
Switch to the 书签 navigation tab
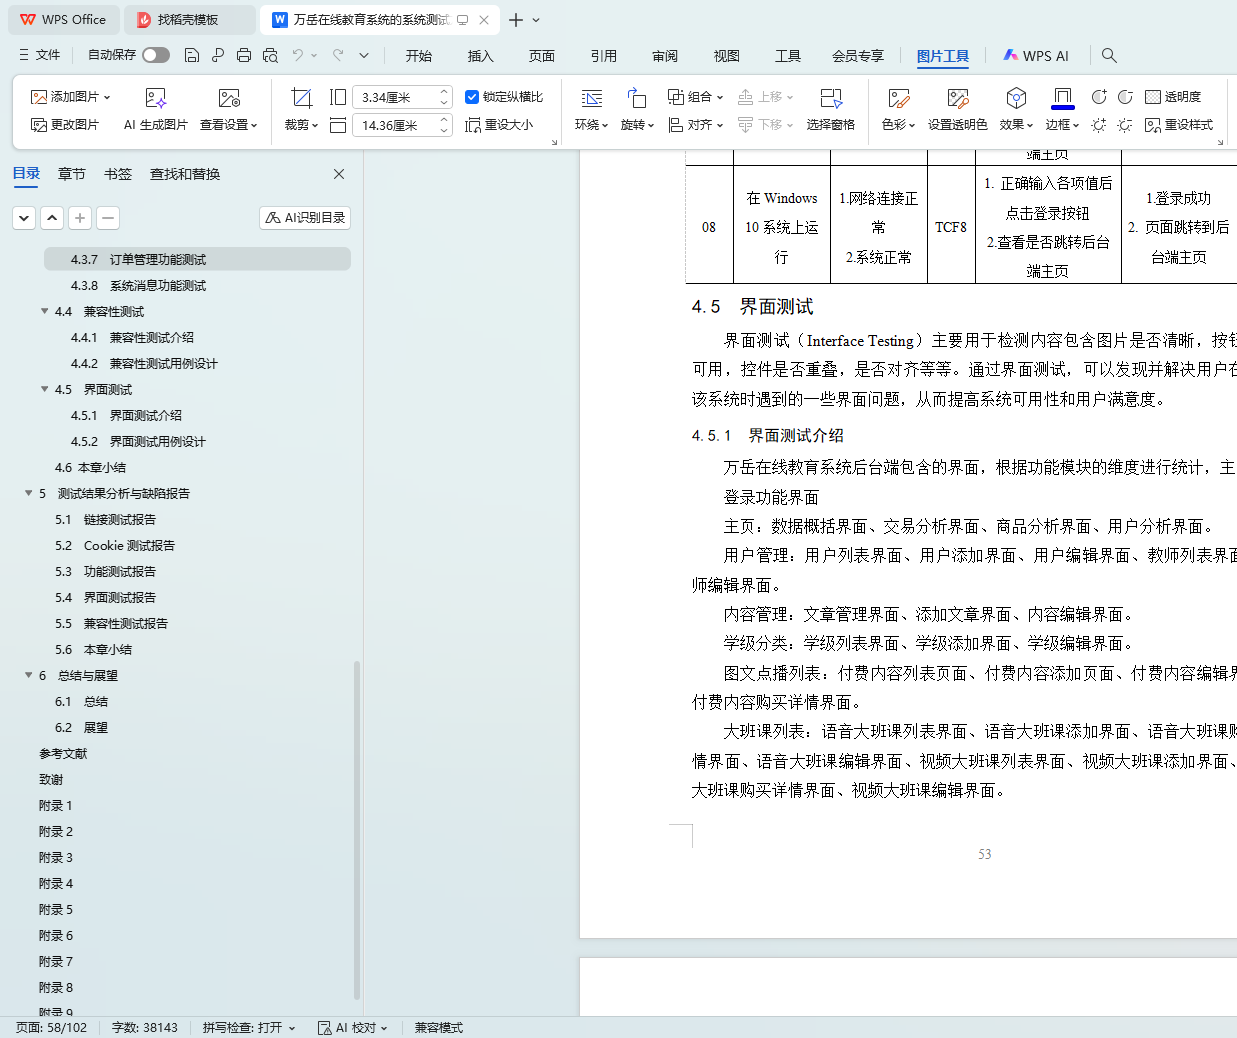[x=118, y=174]
